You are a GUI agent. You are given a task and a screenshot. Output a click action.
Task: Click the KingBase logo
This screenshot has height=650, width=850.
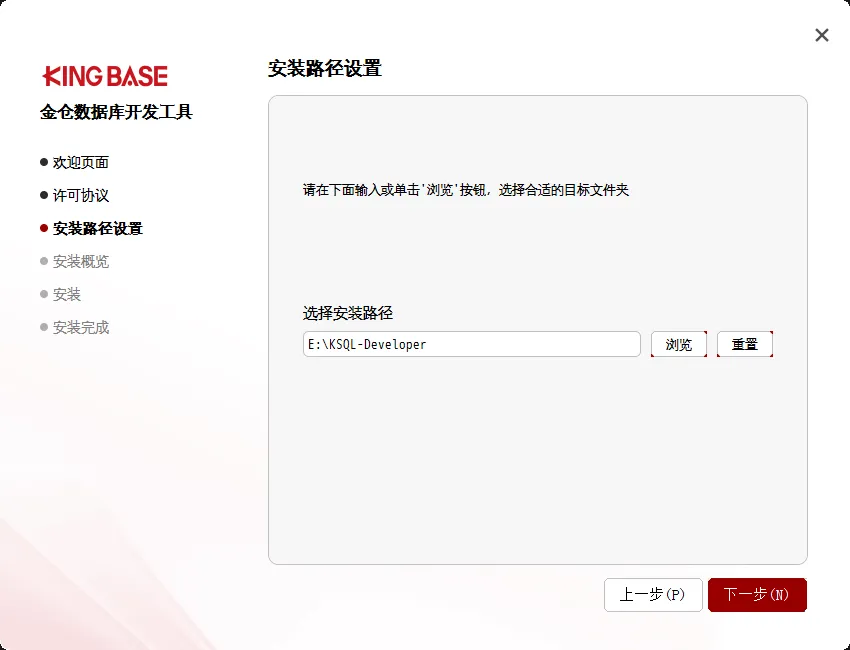[104, 75]
